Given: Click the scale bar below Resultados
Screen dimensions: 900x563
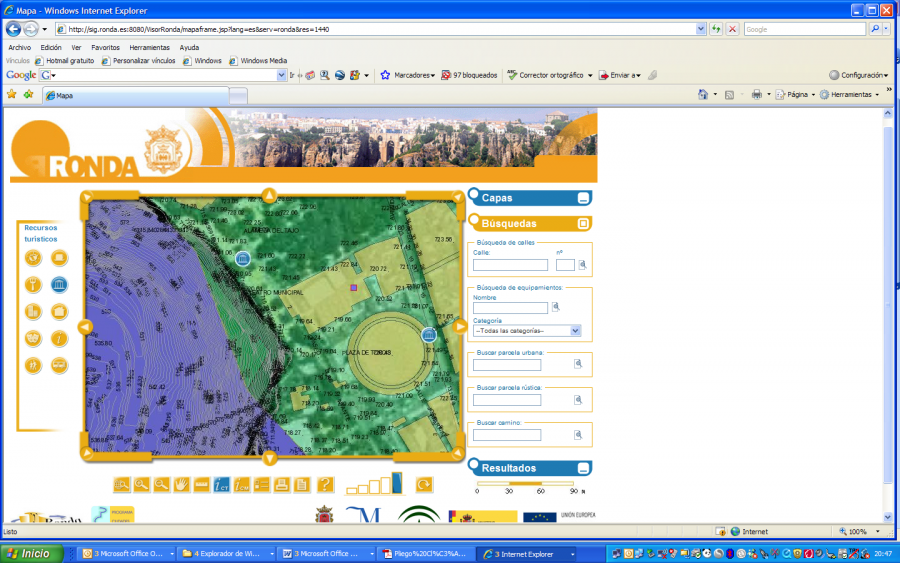Looking at the screenshot, I should click(x=527, y=484).
